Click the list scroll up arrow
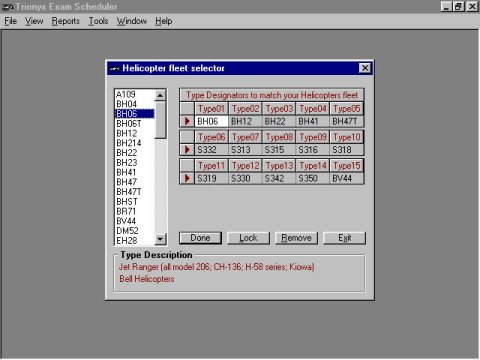 point(160,95)
